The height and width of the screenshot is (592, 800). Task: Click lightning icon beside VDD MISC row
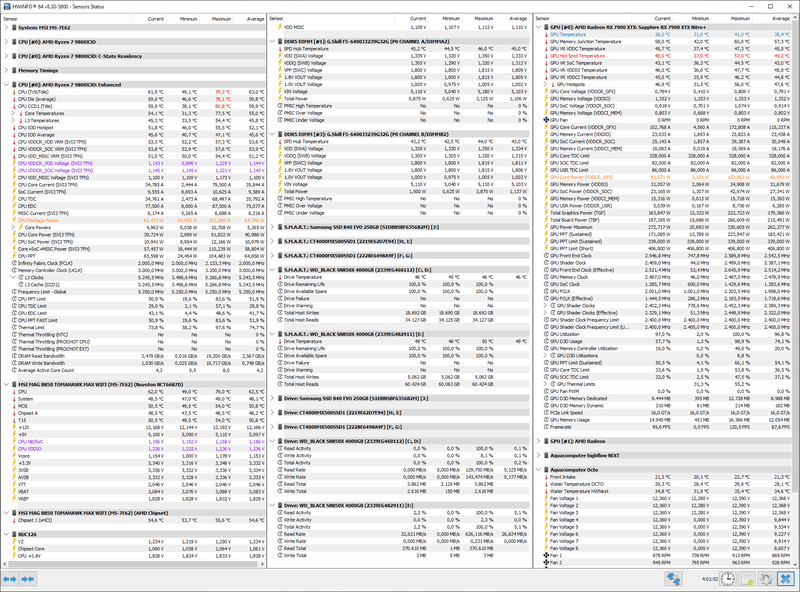(280, 27)
